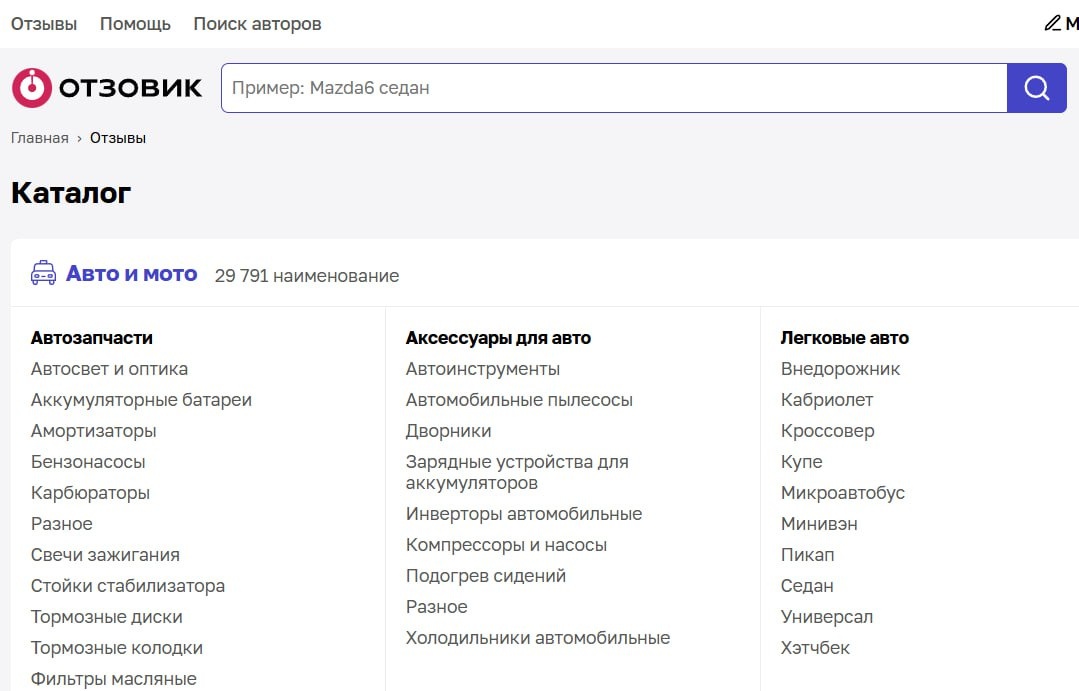Click Легковые авто heading

point(844,338)
